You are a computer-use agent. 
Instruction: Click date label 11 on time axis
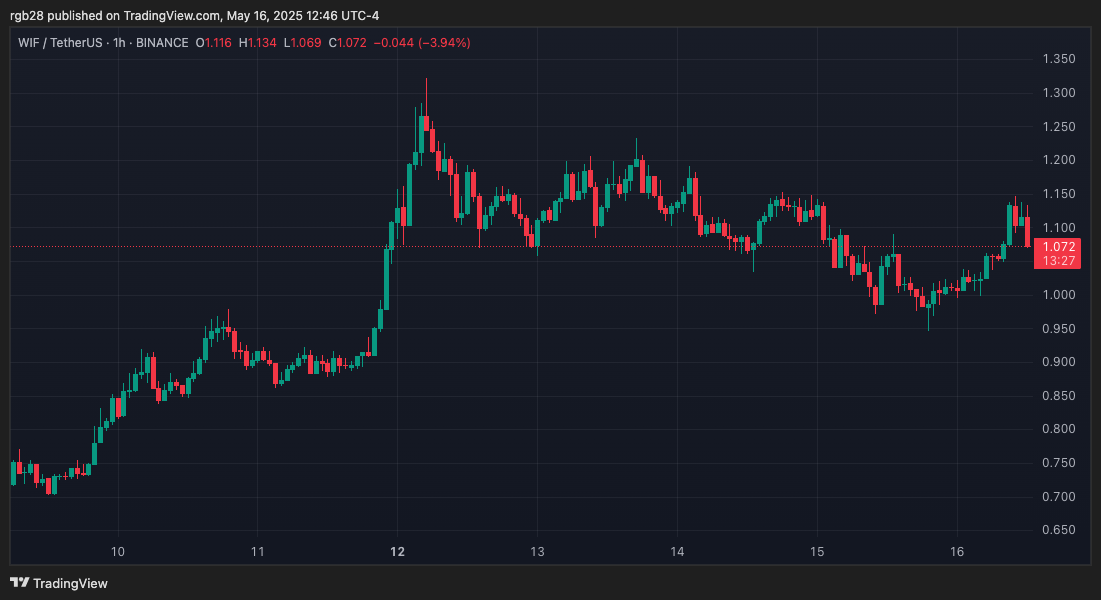(258, 552)
